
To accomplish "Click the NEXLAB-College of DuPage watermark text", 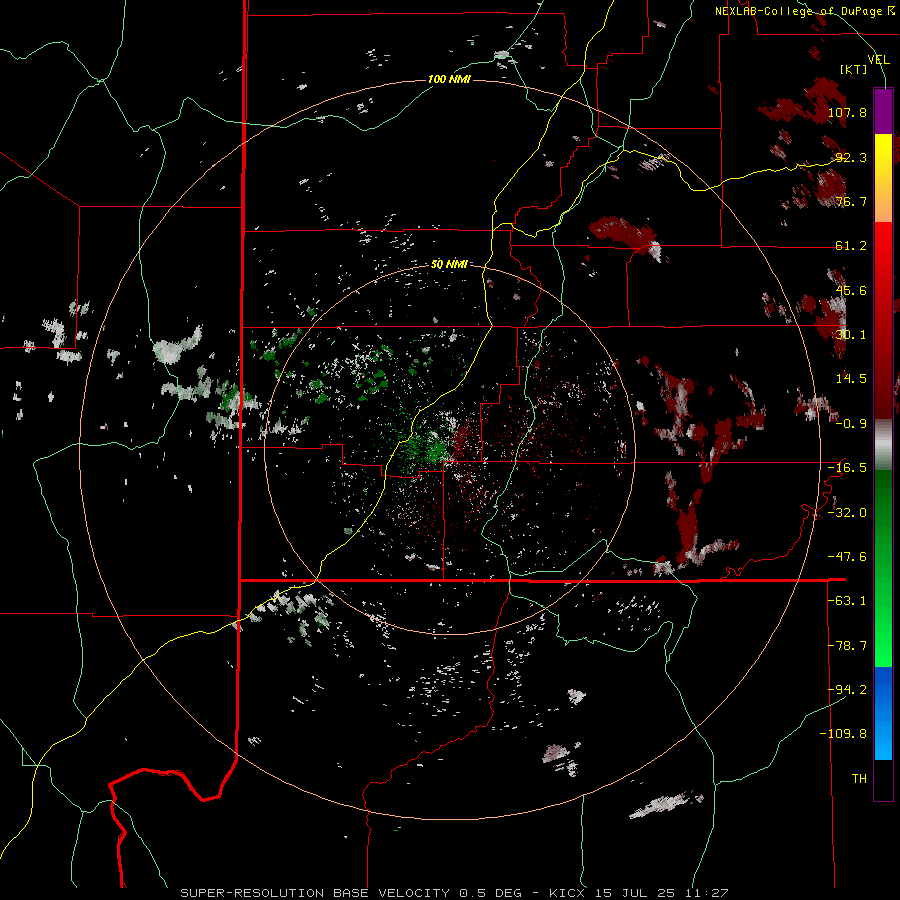I will 805,11.
